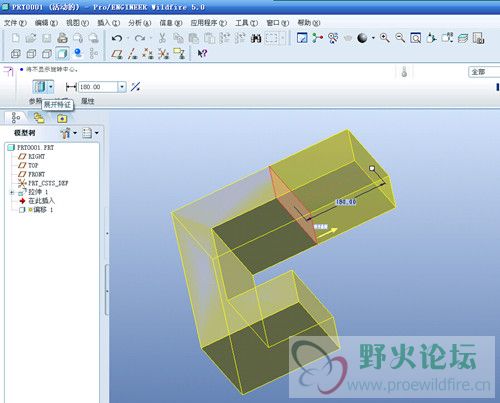The width and height of the screenshot is (500, 403).
Task: Switch to the Model Tree navigator tab
Action: [16, 118]
